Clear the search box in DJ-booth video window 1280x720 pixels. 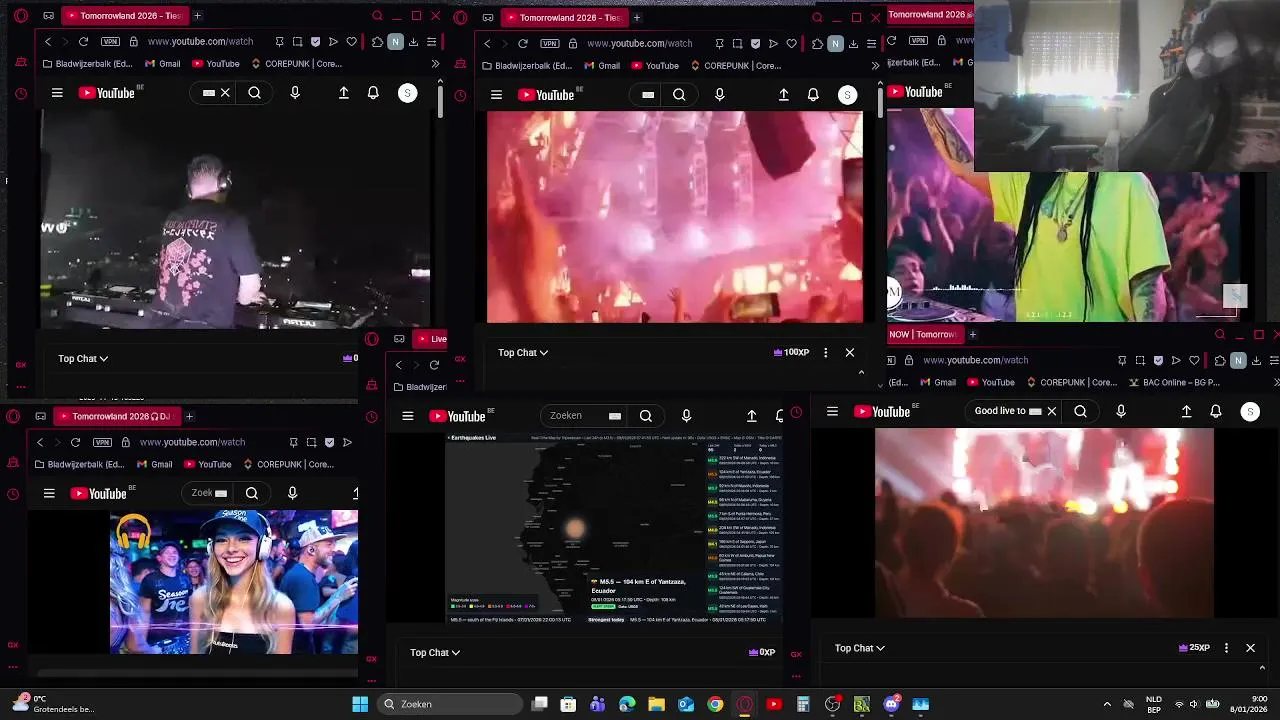pos(225,93)
